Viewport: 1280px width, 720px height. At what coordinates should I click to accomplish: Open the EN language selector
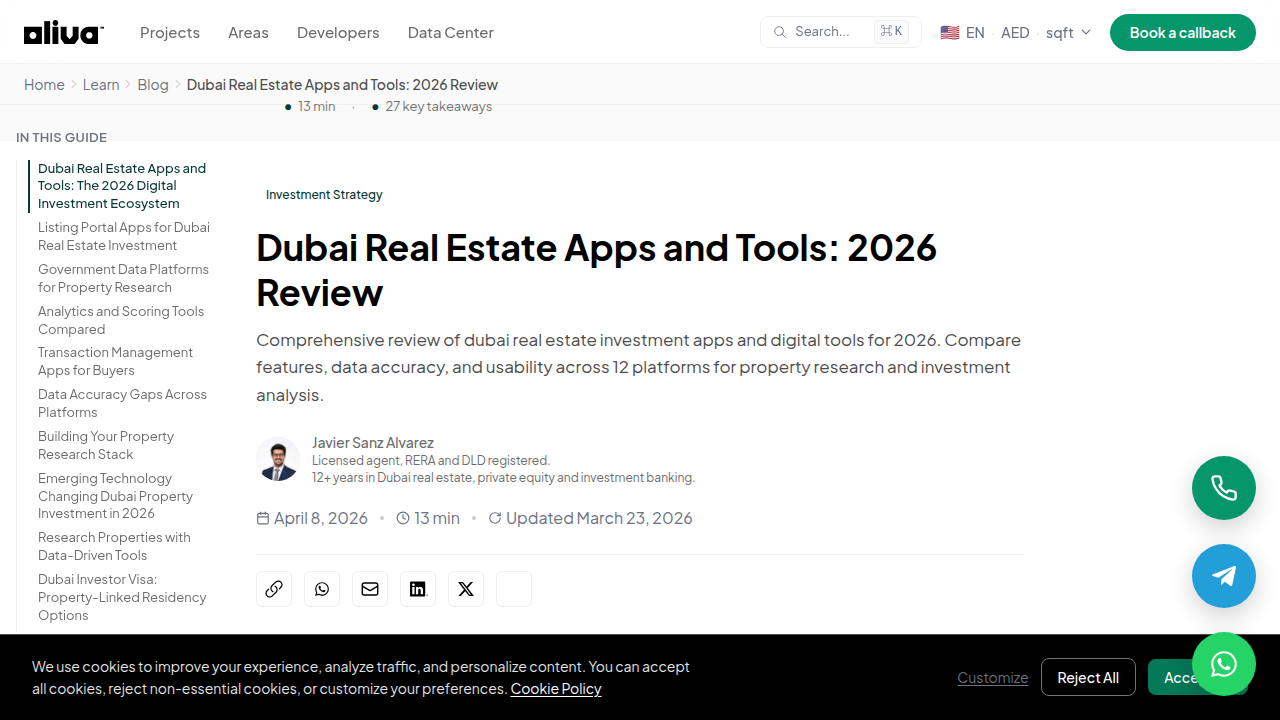pyautogui.click(x=975, y=33)
